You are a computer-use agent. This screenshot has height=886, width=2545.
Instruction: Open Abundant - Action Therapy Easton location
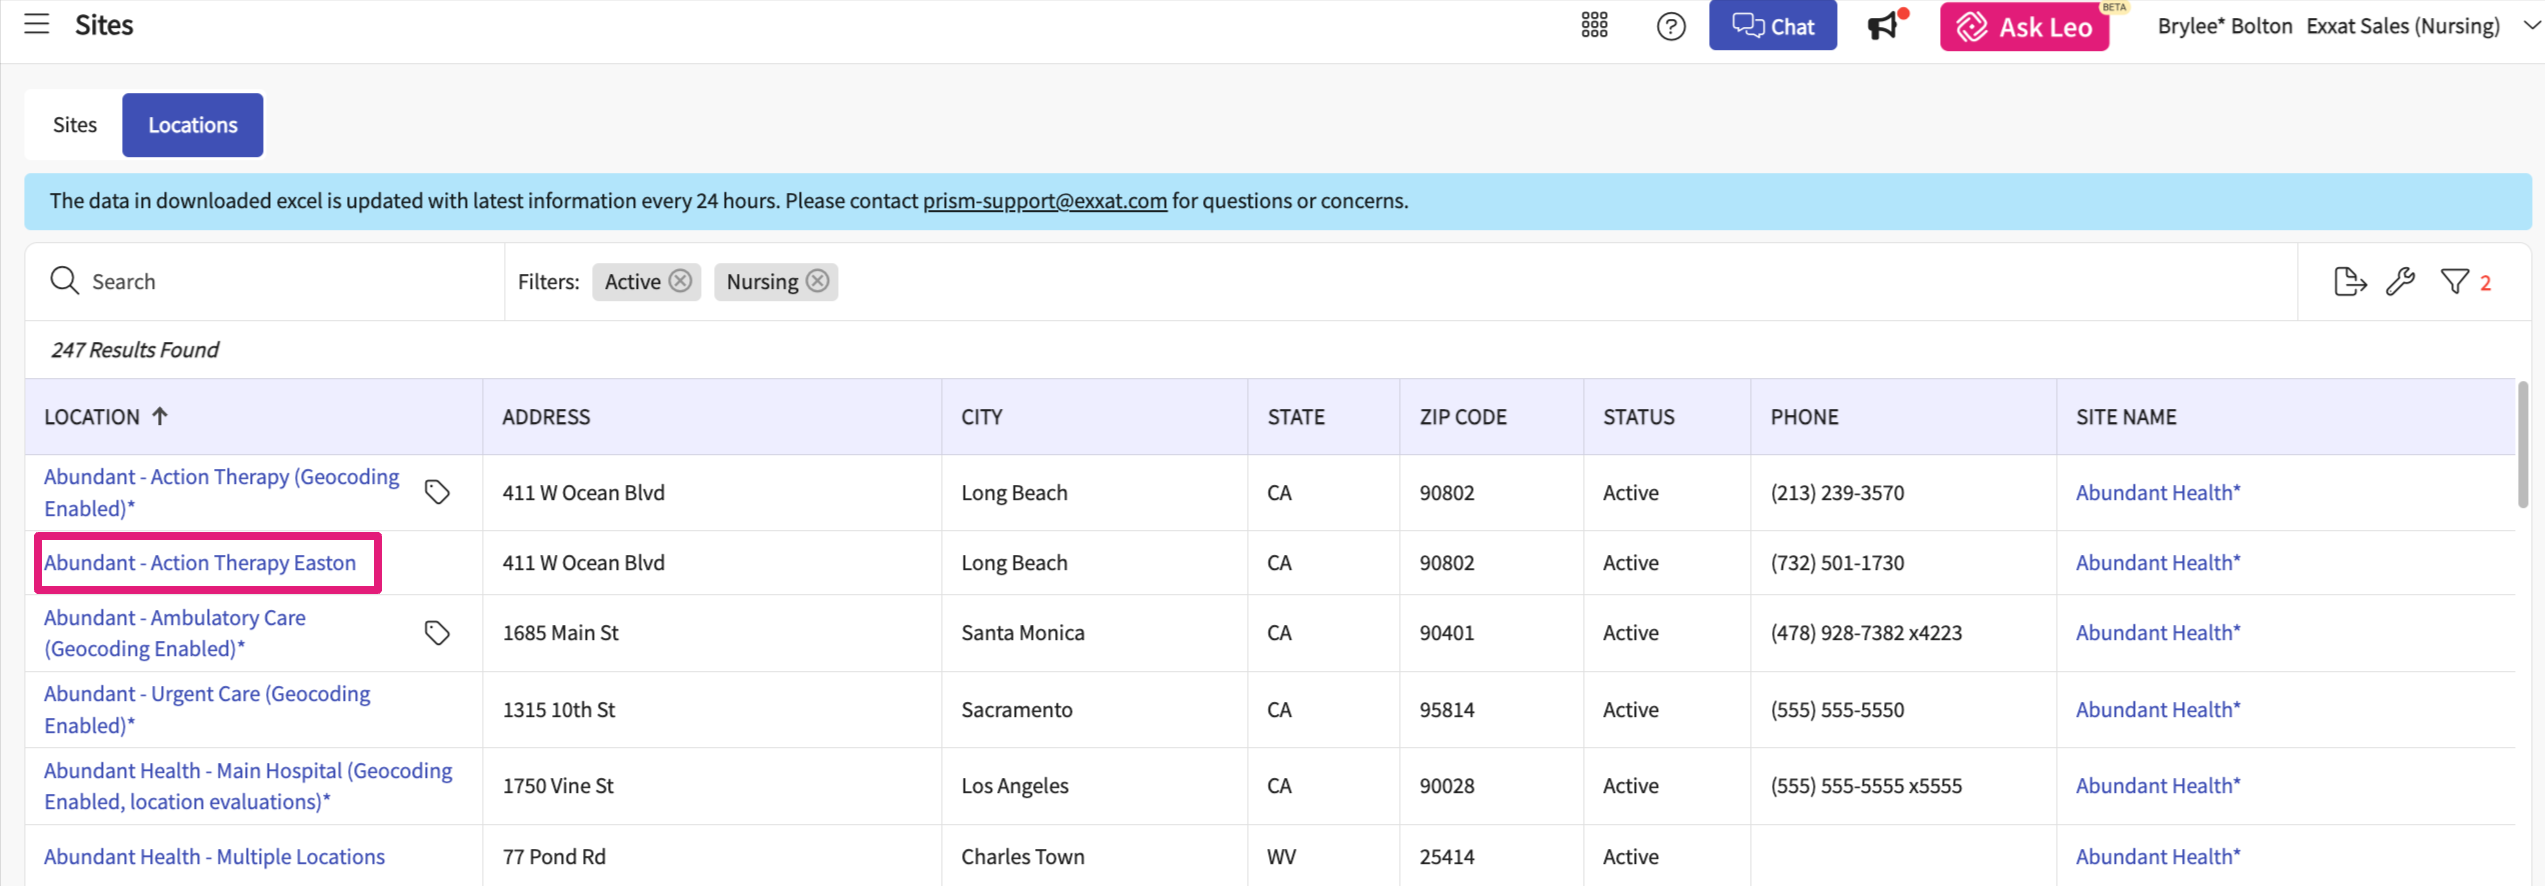coord(200,563)
